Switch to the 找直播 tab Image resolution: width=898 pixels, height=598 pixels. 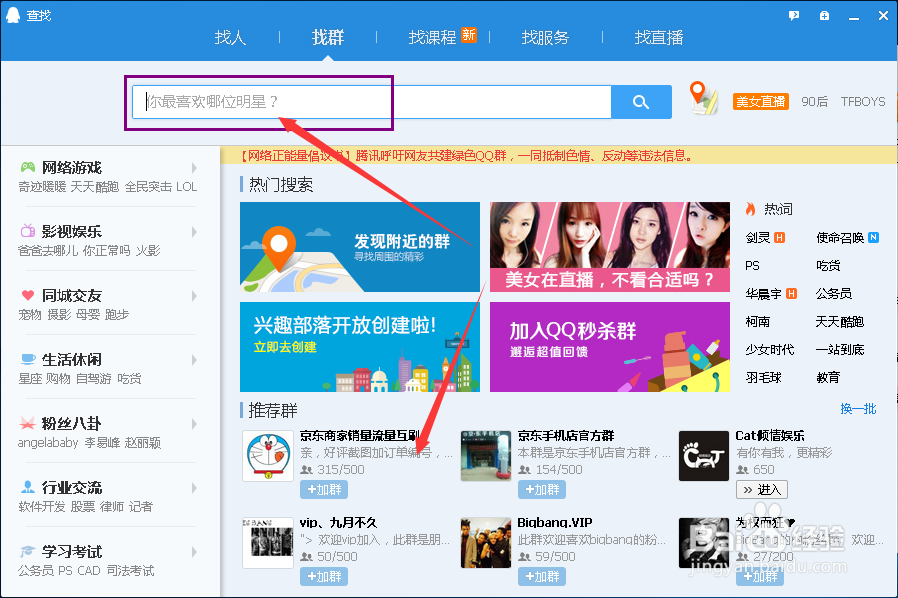[659, 38]
